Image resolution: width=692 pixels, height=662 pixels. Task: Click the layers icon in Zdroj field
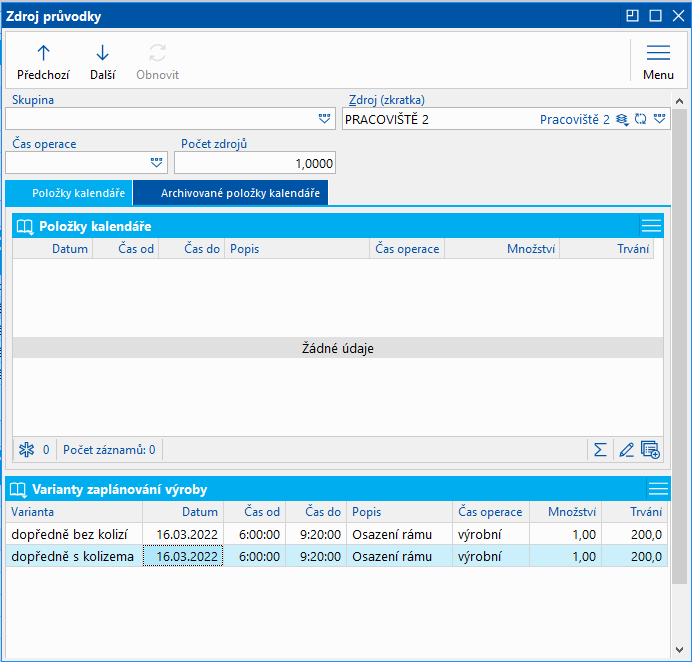pos(622,119)
